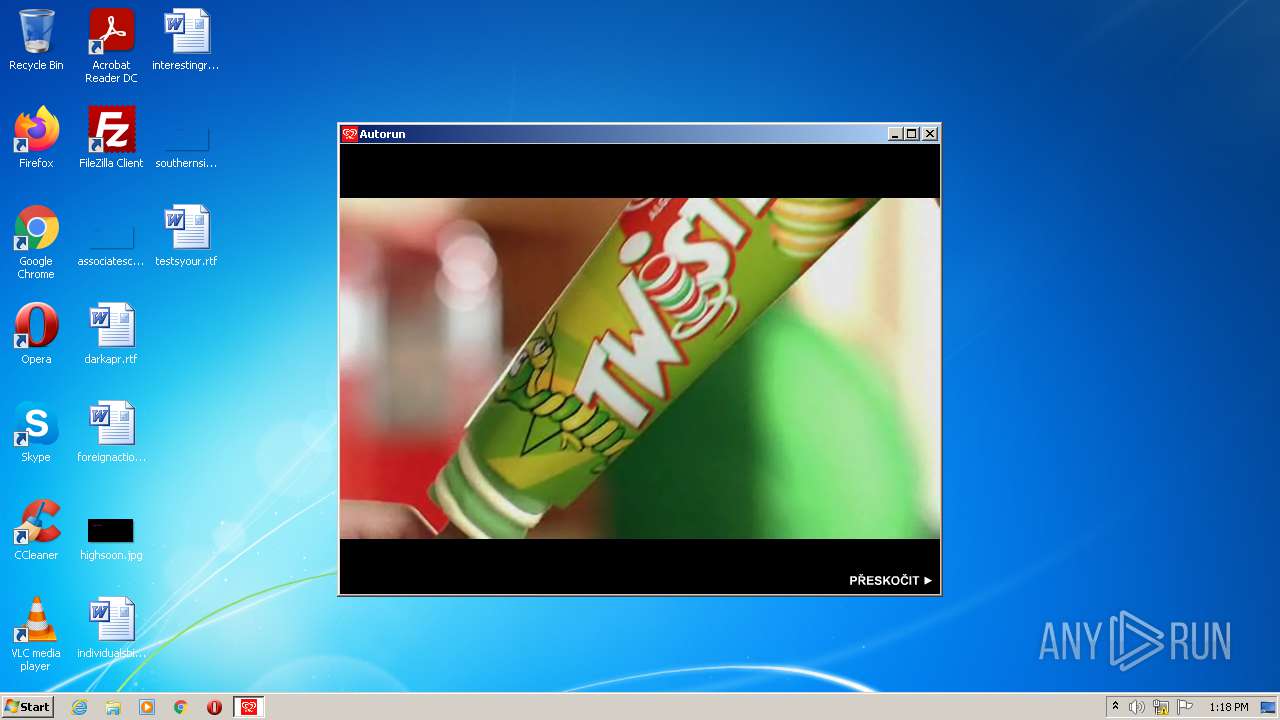
Task: Launch the Opera desktop shortcut
Action: pyautogui.click(x=36, y=334)
